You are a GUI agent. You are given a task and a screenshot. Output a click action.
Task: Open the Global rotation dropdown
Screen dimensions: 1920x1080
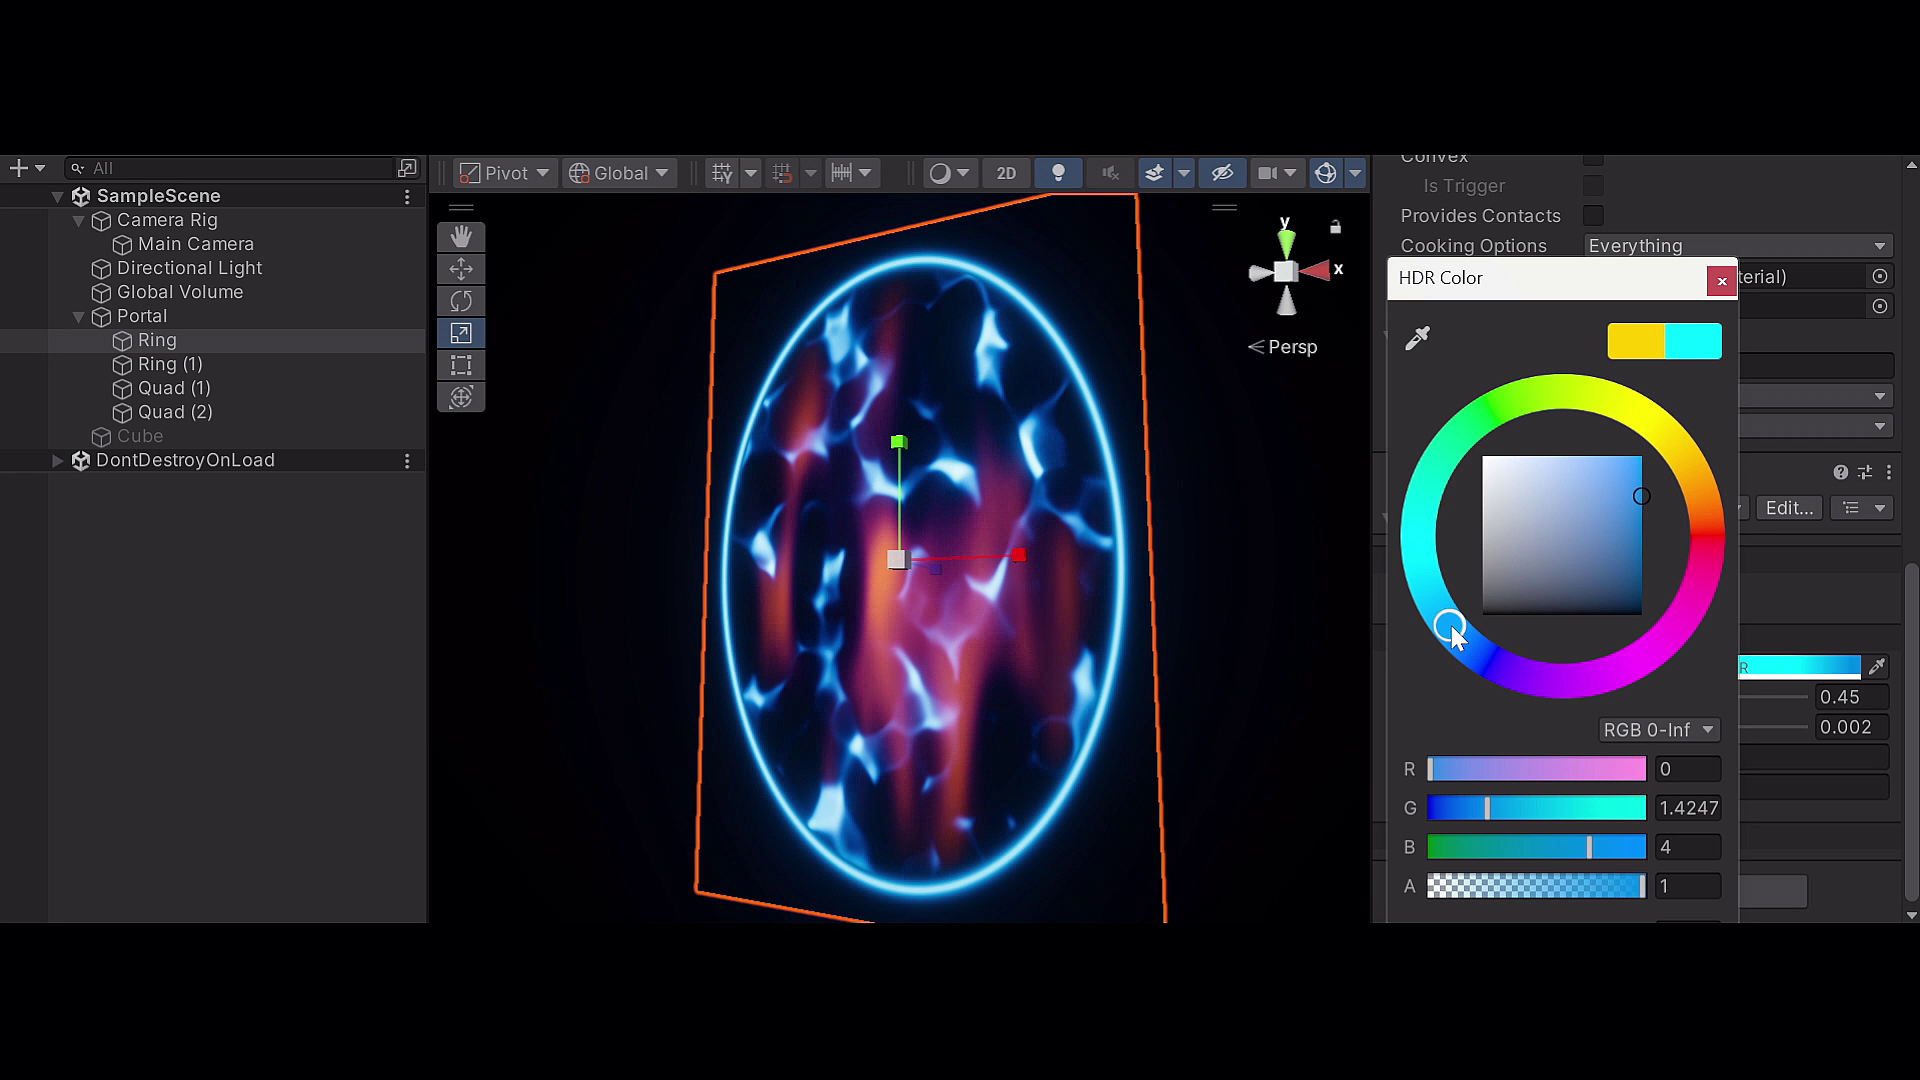[619, 173]
